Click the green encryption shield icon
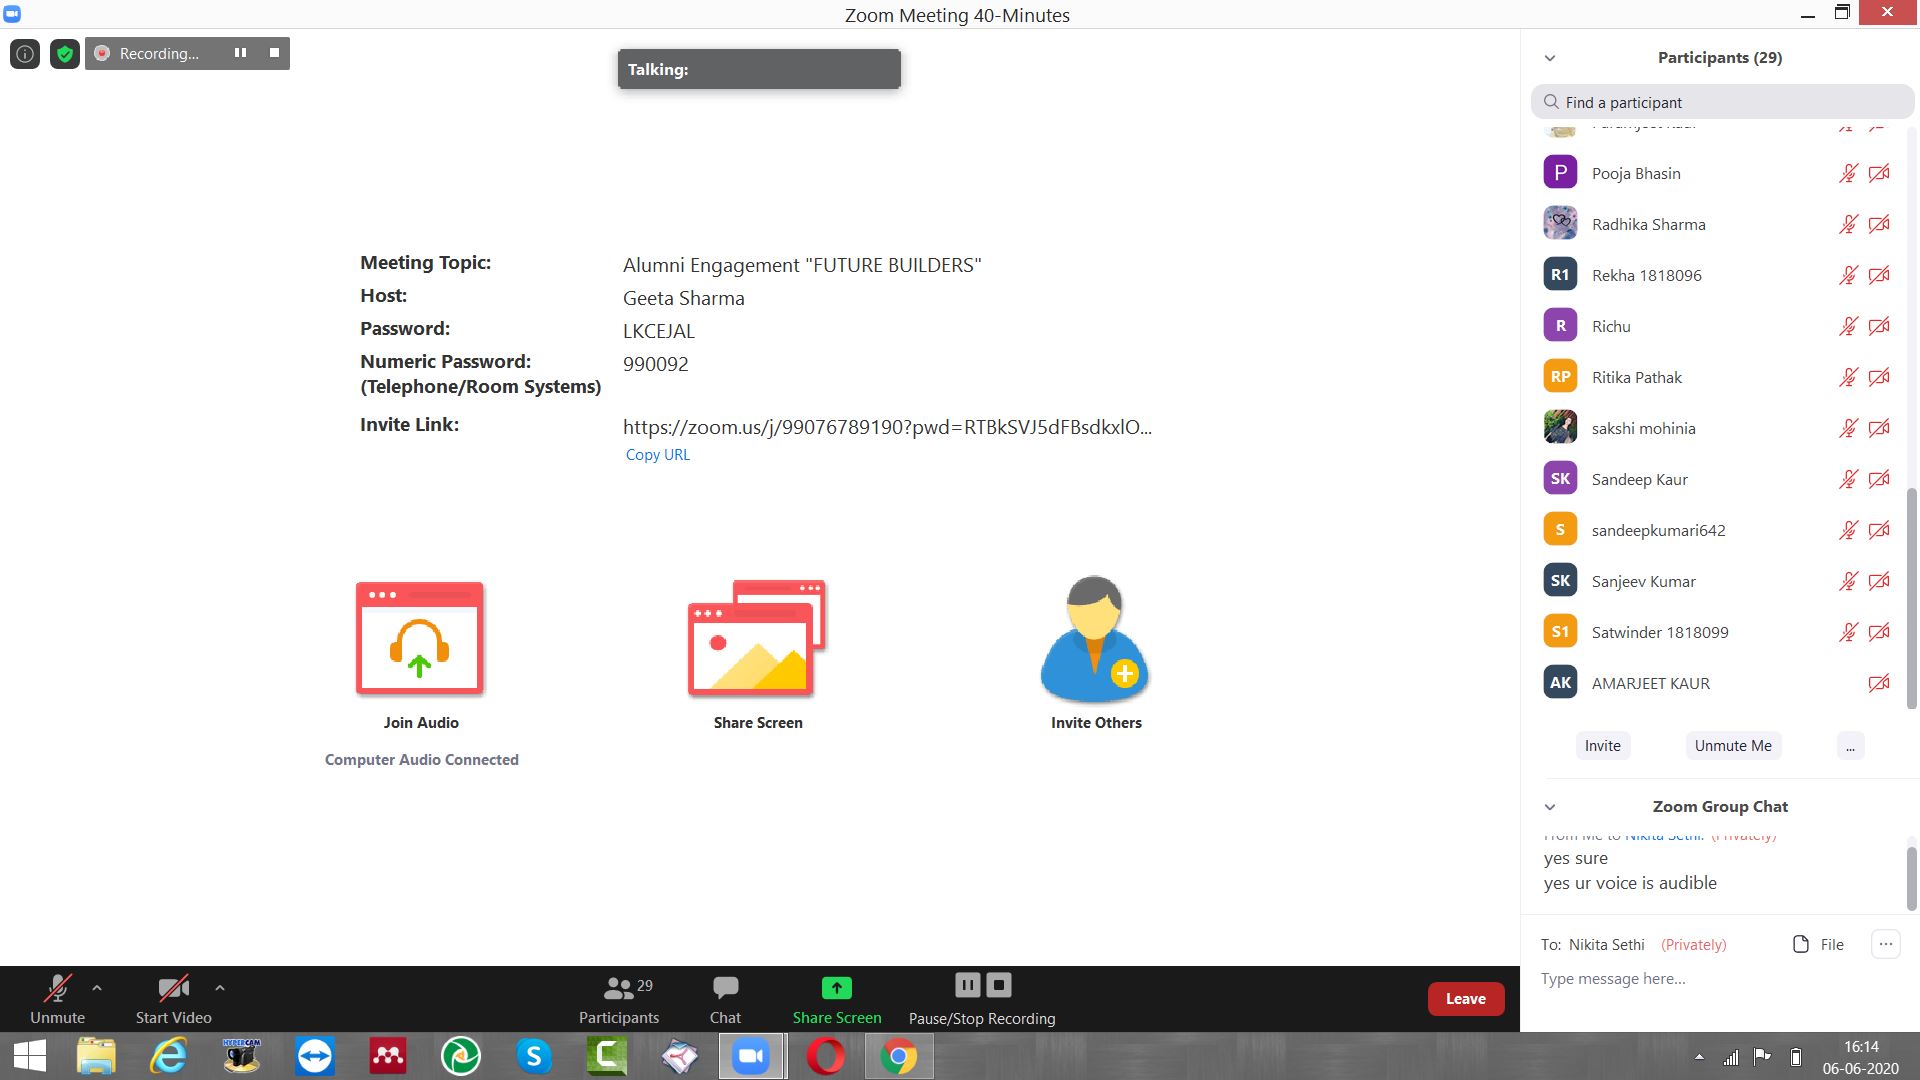Image resolution: width=1920 pixels, height=1080 pixels. pyautogui.click(x=65, y=54)
